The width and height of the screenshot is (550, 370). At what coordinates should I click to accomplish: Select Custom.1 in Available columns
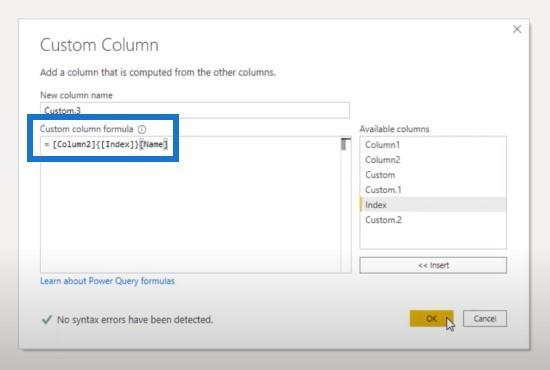433,190
